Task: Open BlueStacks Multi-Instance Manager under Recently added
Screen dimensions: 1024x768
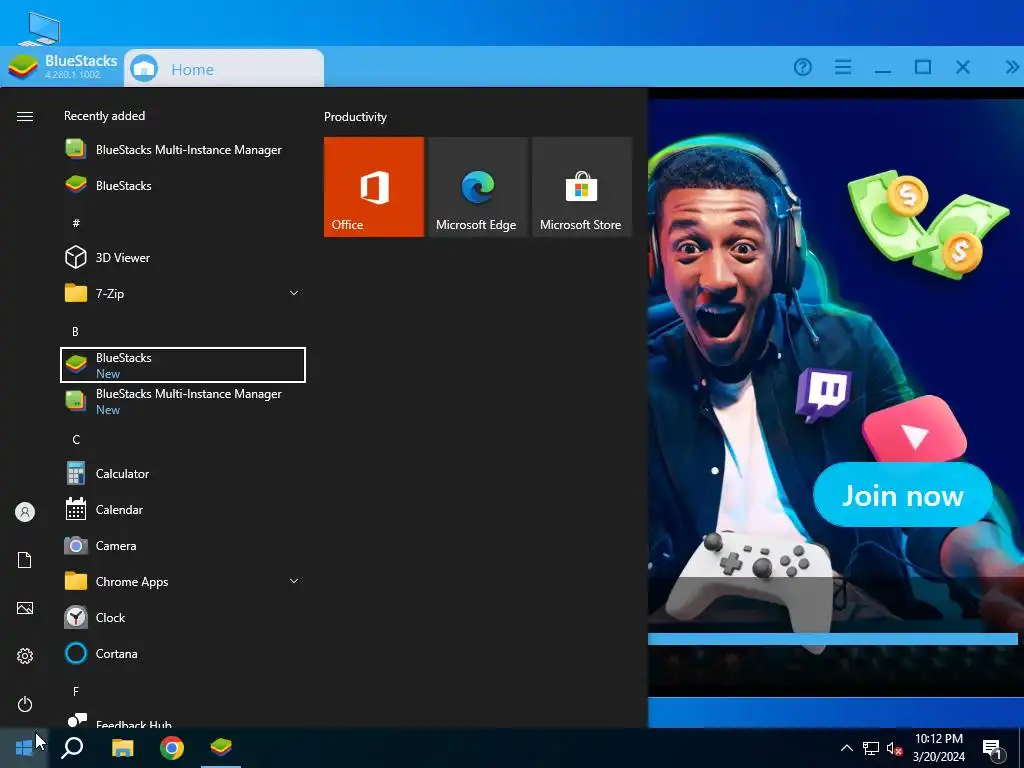Action: [x=183, y=150]
